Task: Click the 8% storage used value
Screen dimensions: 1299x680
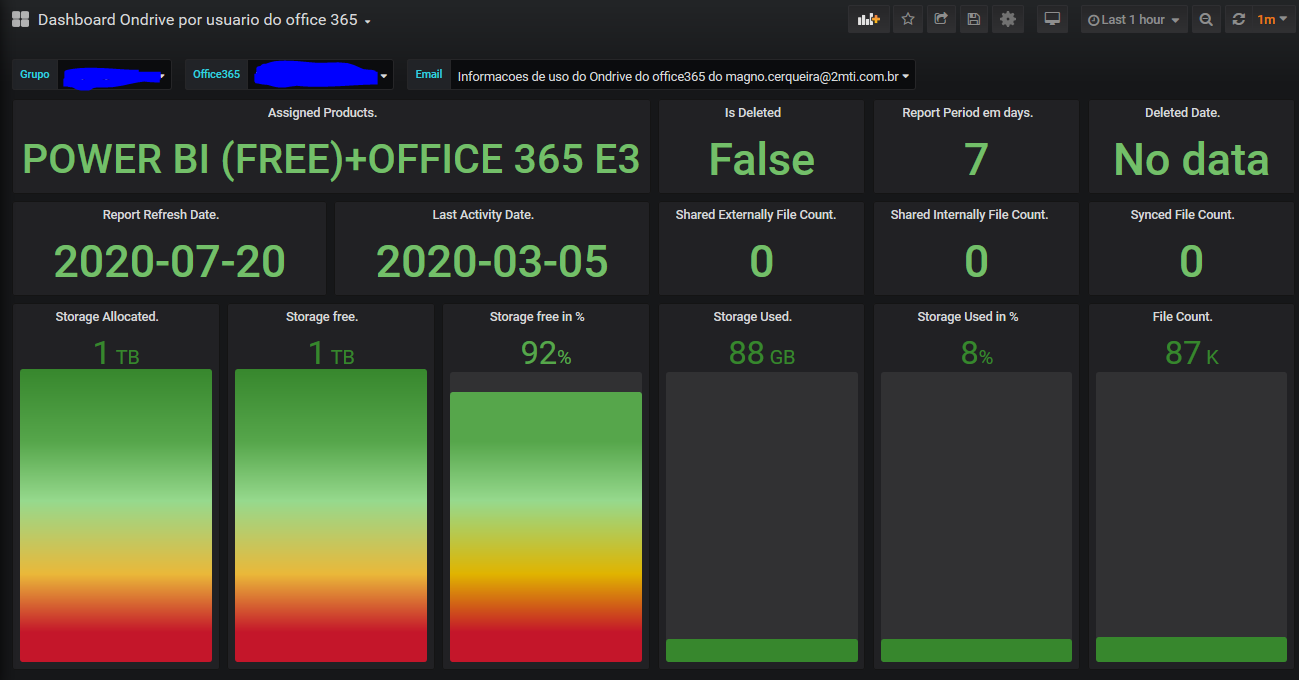Action: pyautogui.click(x=977, y=354)
